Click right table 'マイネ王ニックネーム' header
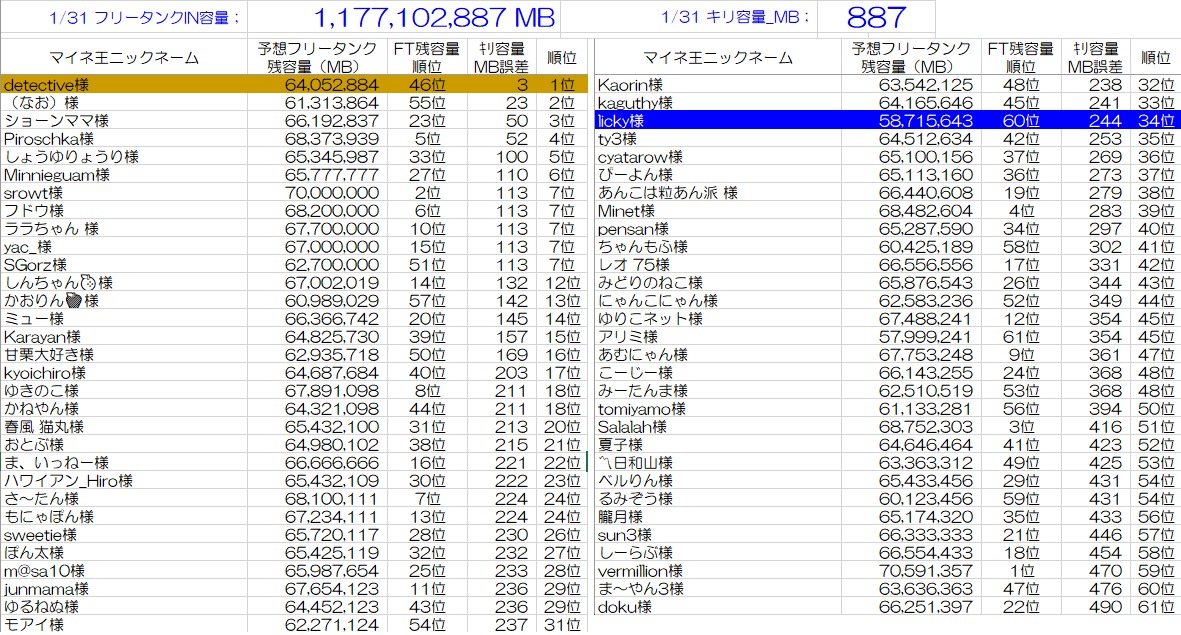 (718, 57)
